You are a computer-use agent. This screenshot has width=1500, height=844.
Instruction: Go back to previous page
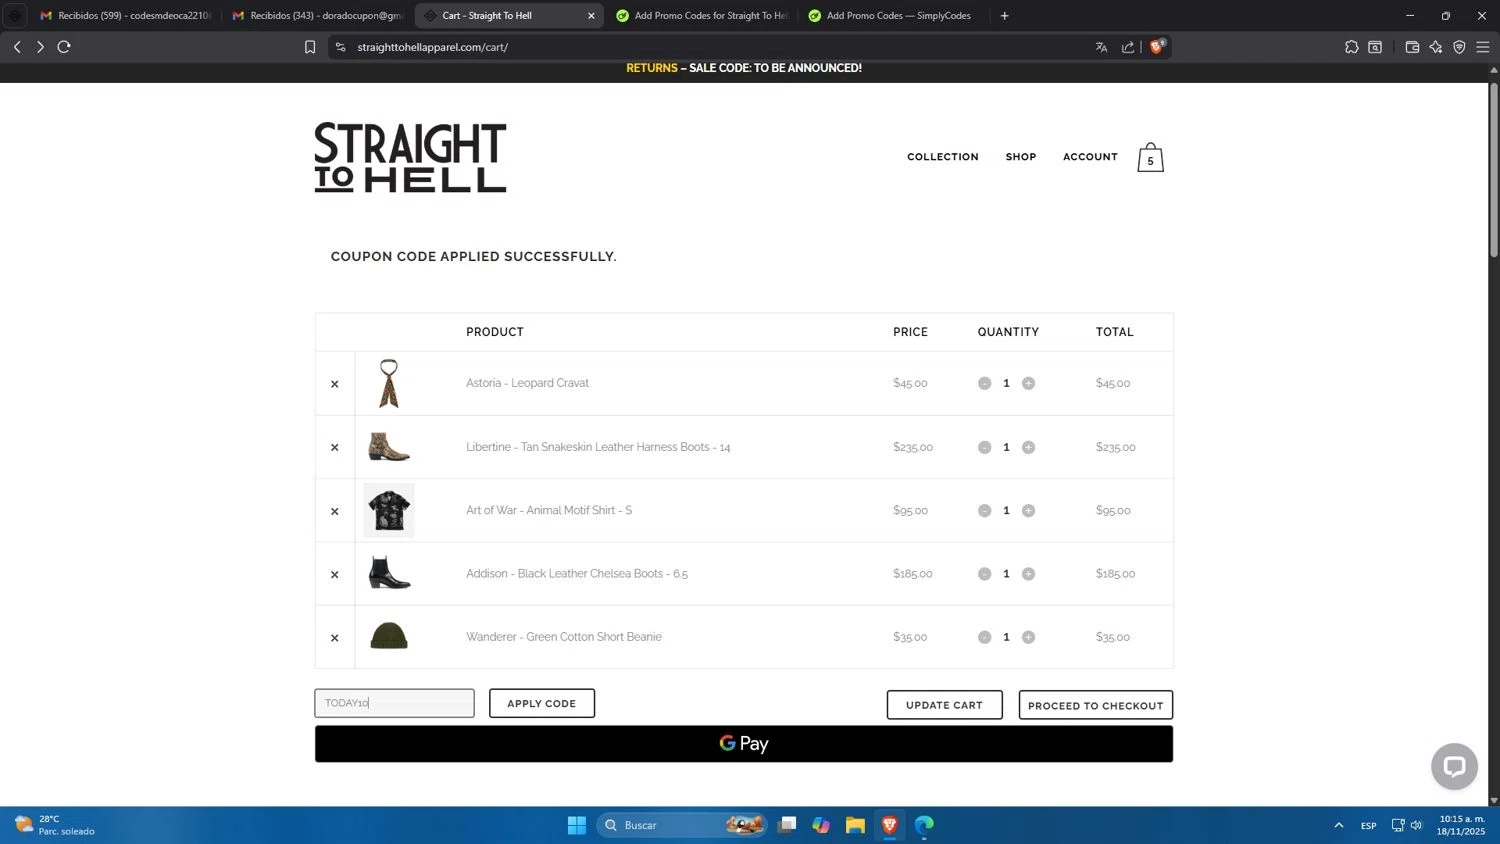17,47
